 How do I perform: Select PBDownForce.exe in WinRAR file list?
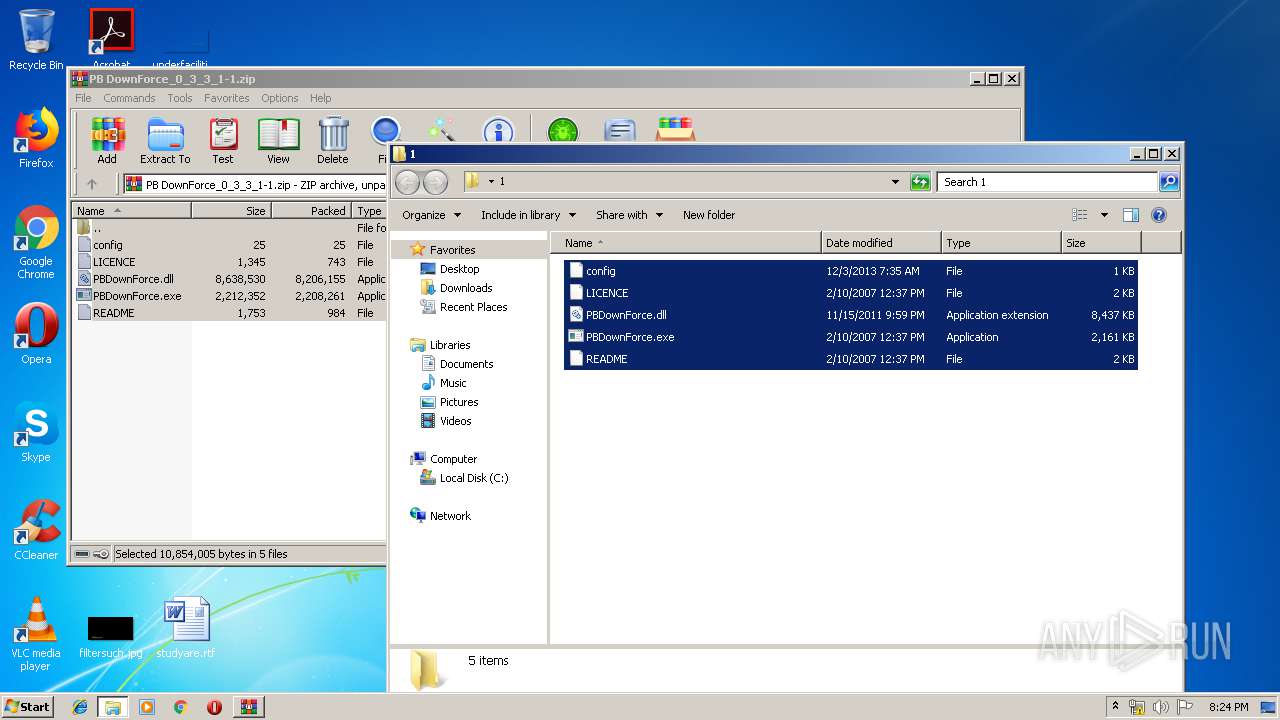pyautogui.click(x=230, y=296)
